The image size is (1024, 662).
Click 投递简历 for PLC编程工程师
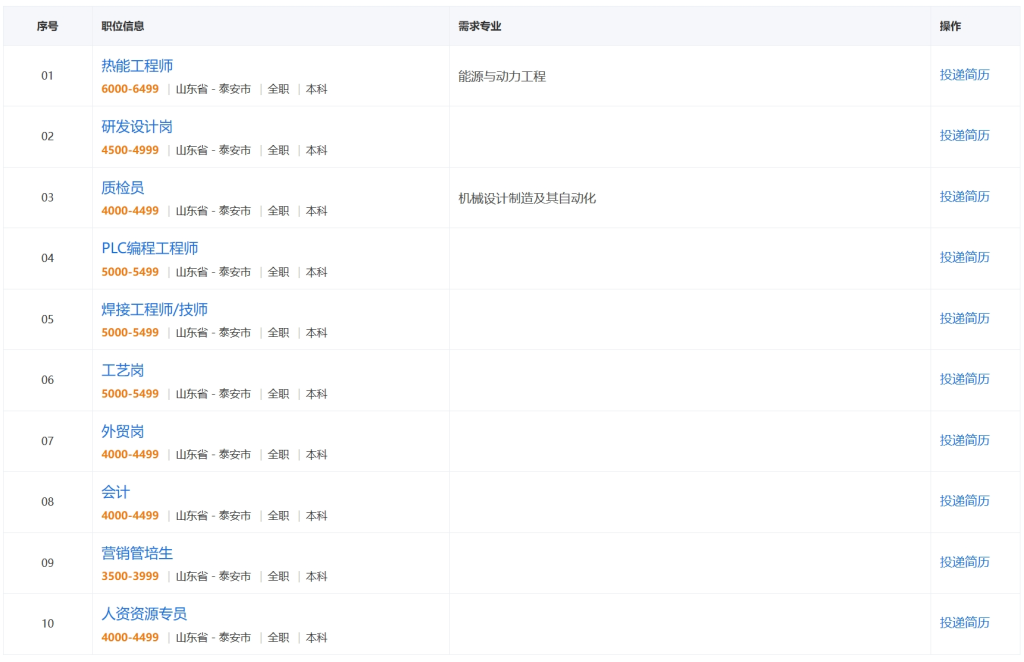click(965, 258)
